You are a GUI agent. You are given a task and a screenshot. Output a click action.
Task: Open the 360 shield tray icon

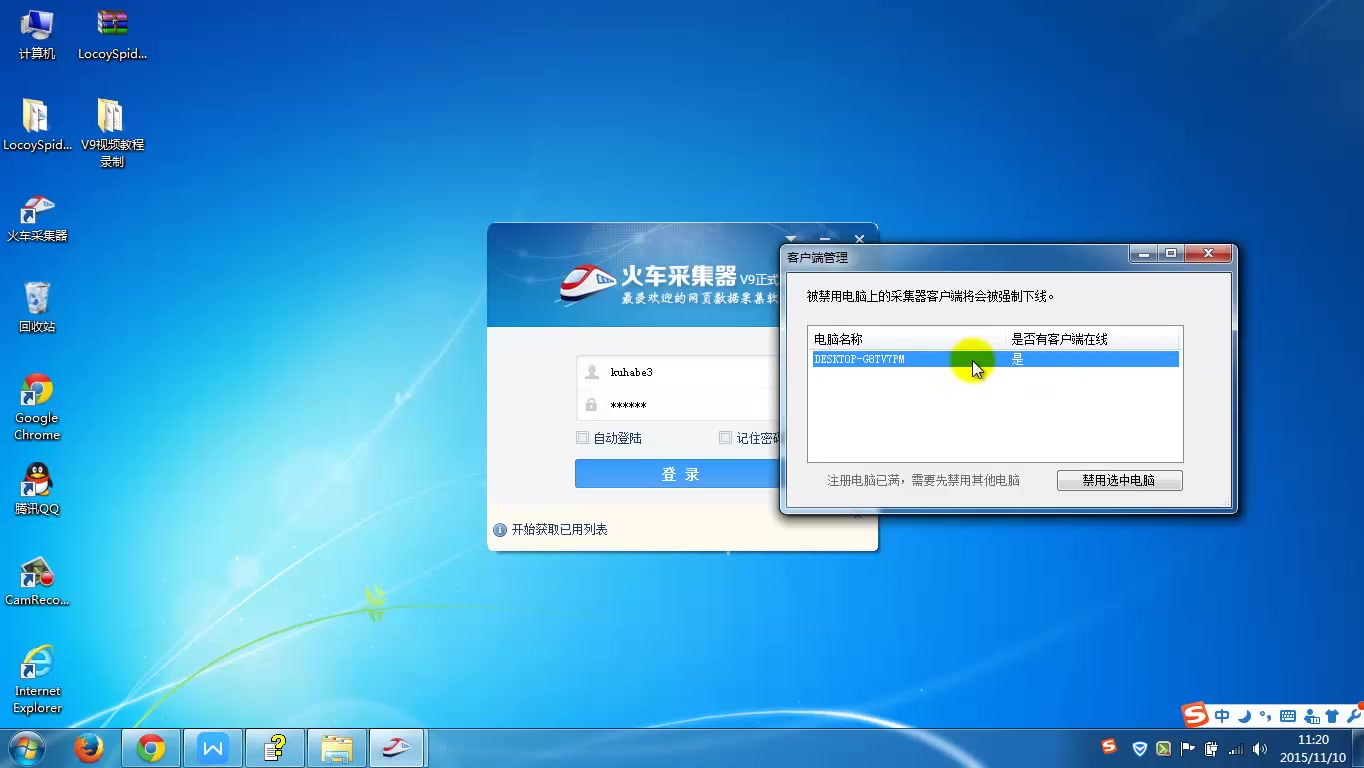(1139, 748)
